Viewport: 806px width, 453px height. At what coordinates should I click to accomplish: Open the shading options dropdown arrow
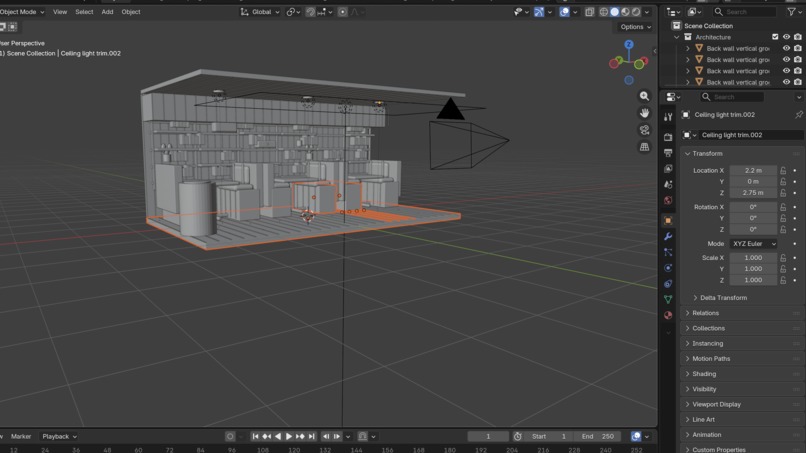point(647,12)
